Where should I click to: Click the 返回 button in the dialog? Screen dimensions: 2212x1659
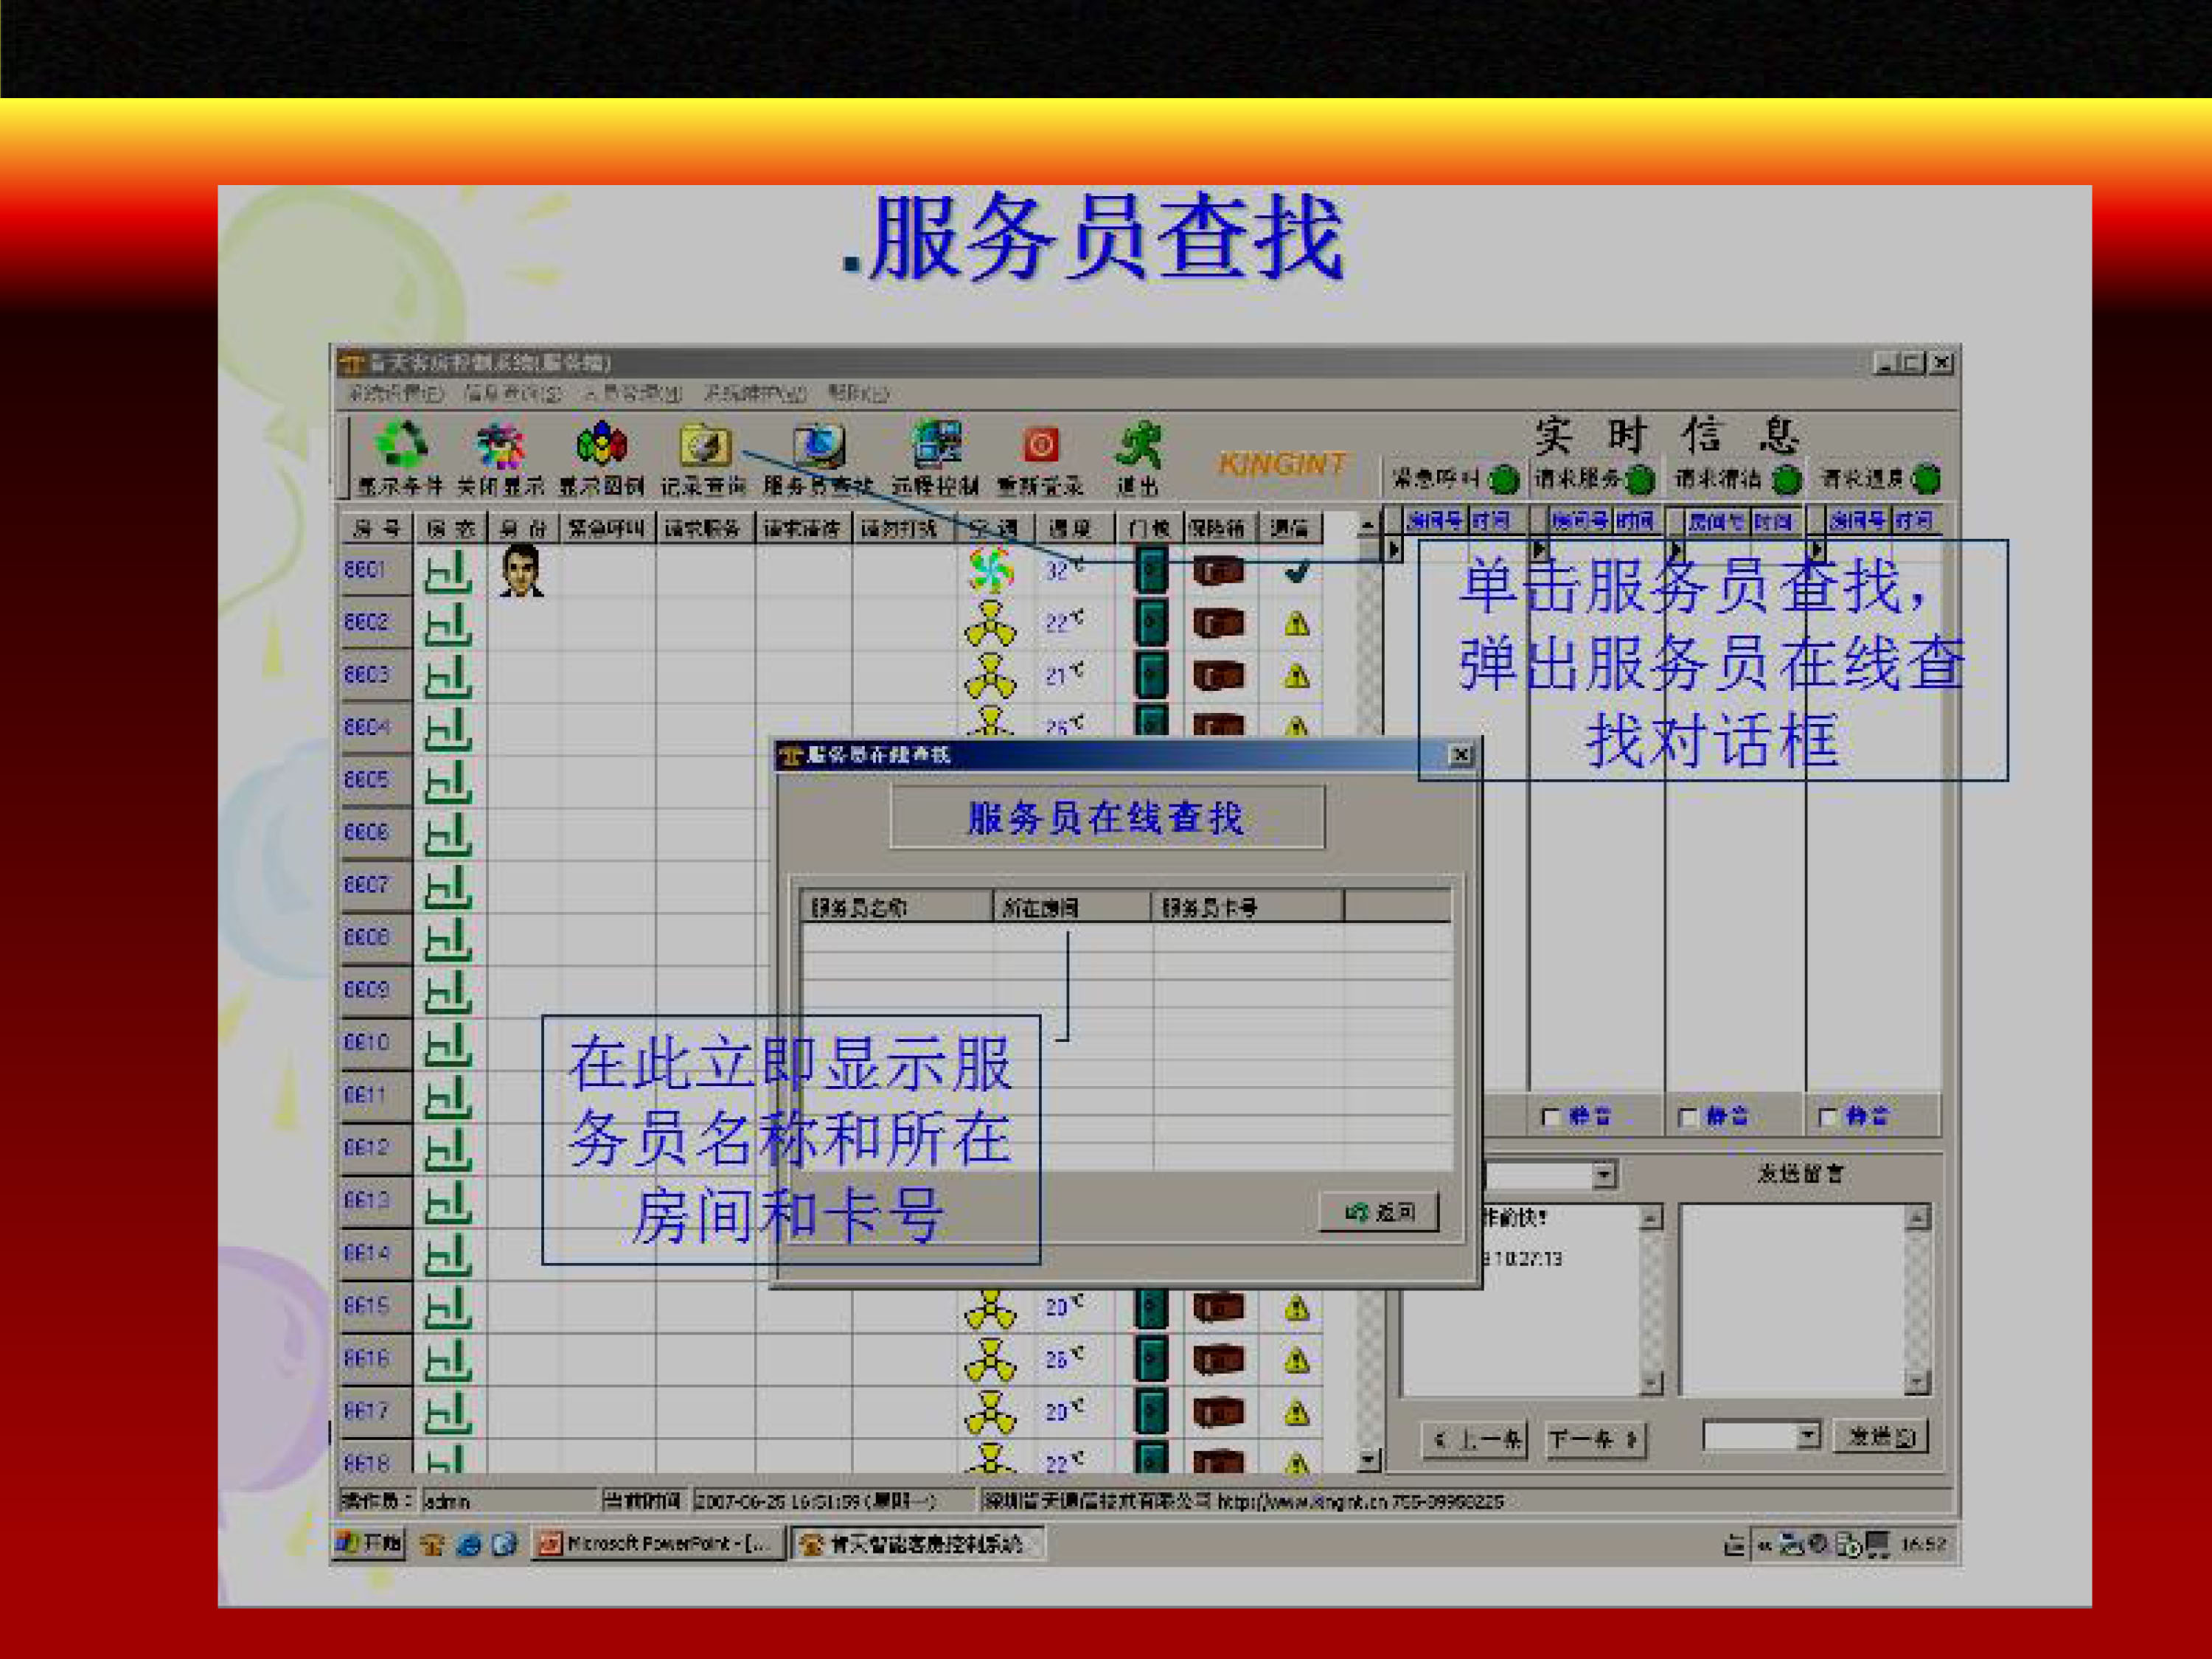[x=1379, y=1212]
